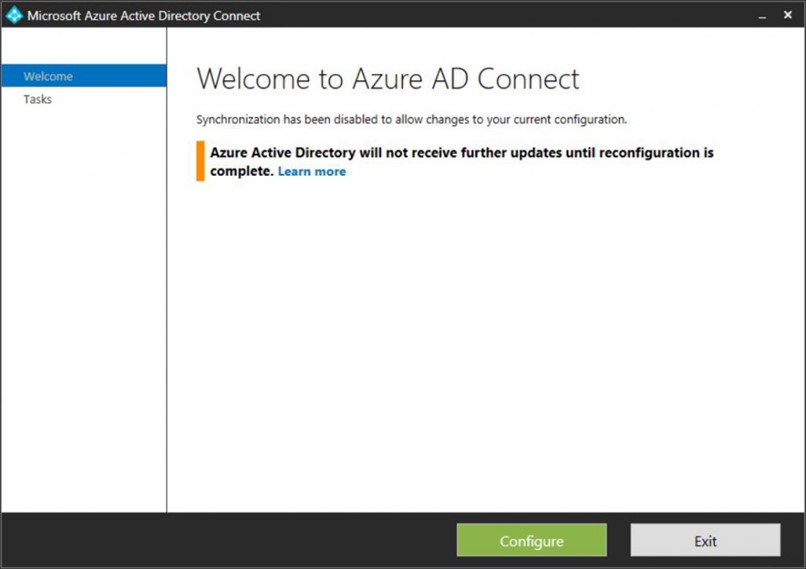The height and width of the screenshot is (569, 806).
Task: Click the Microsoft Azure Active Directory Connect title text
Action: point(144,15)
